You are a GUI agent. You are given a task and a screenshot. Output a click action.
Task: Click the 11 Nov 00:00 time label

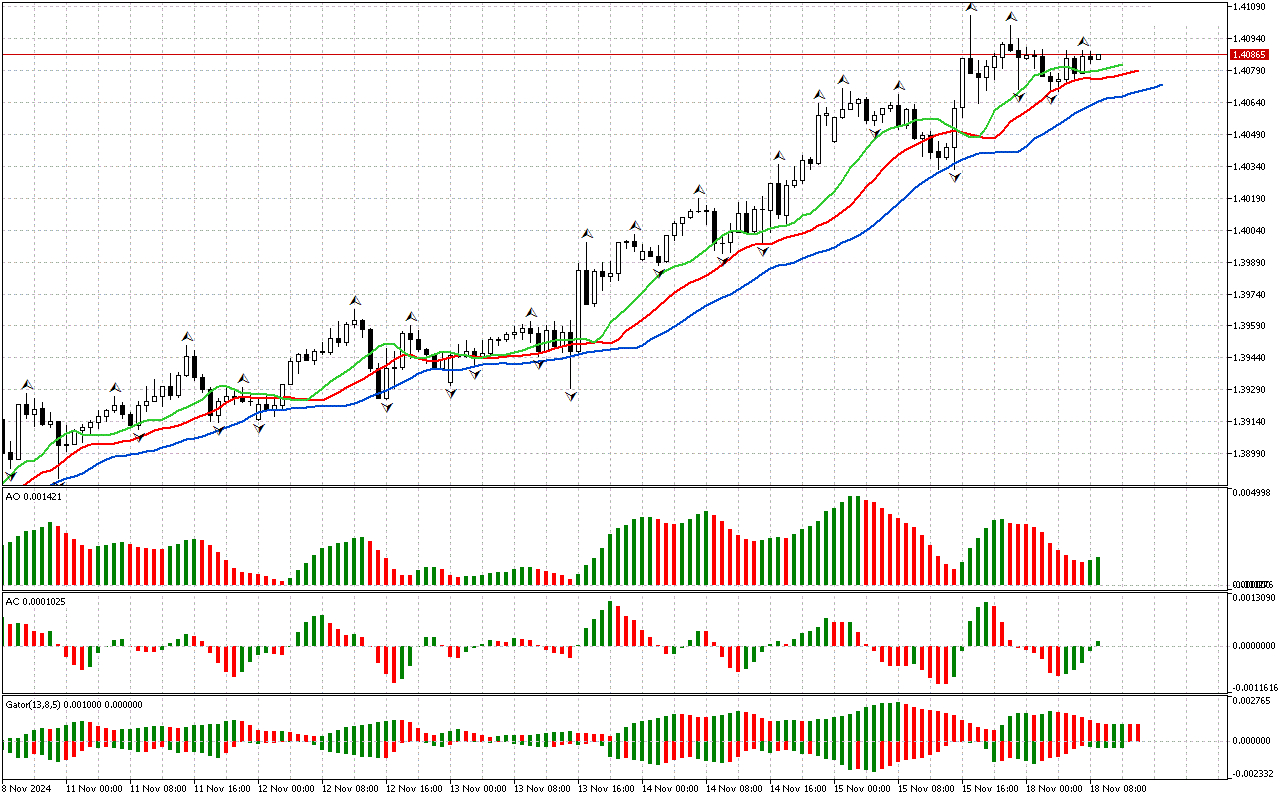(93, 789)
